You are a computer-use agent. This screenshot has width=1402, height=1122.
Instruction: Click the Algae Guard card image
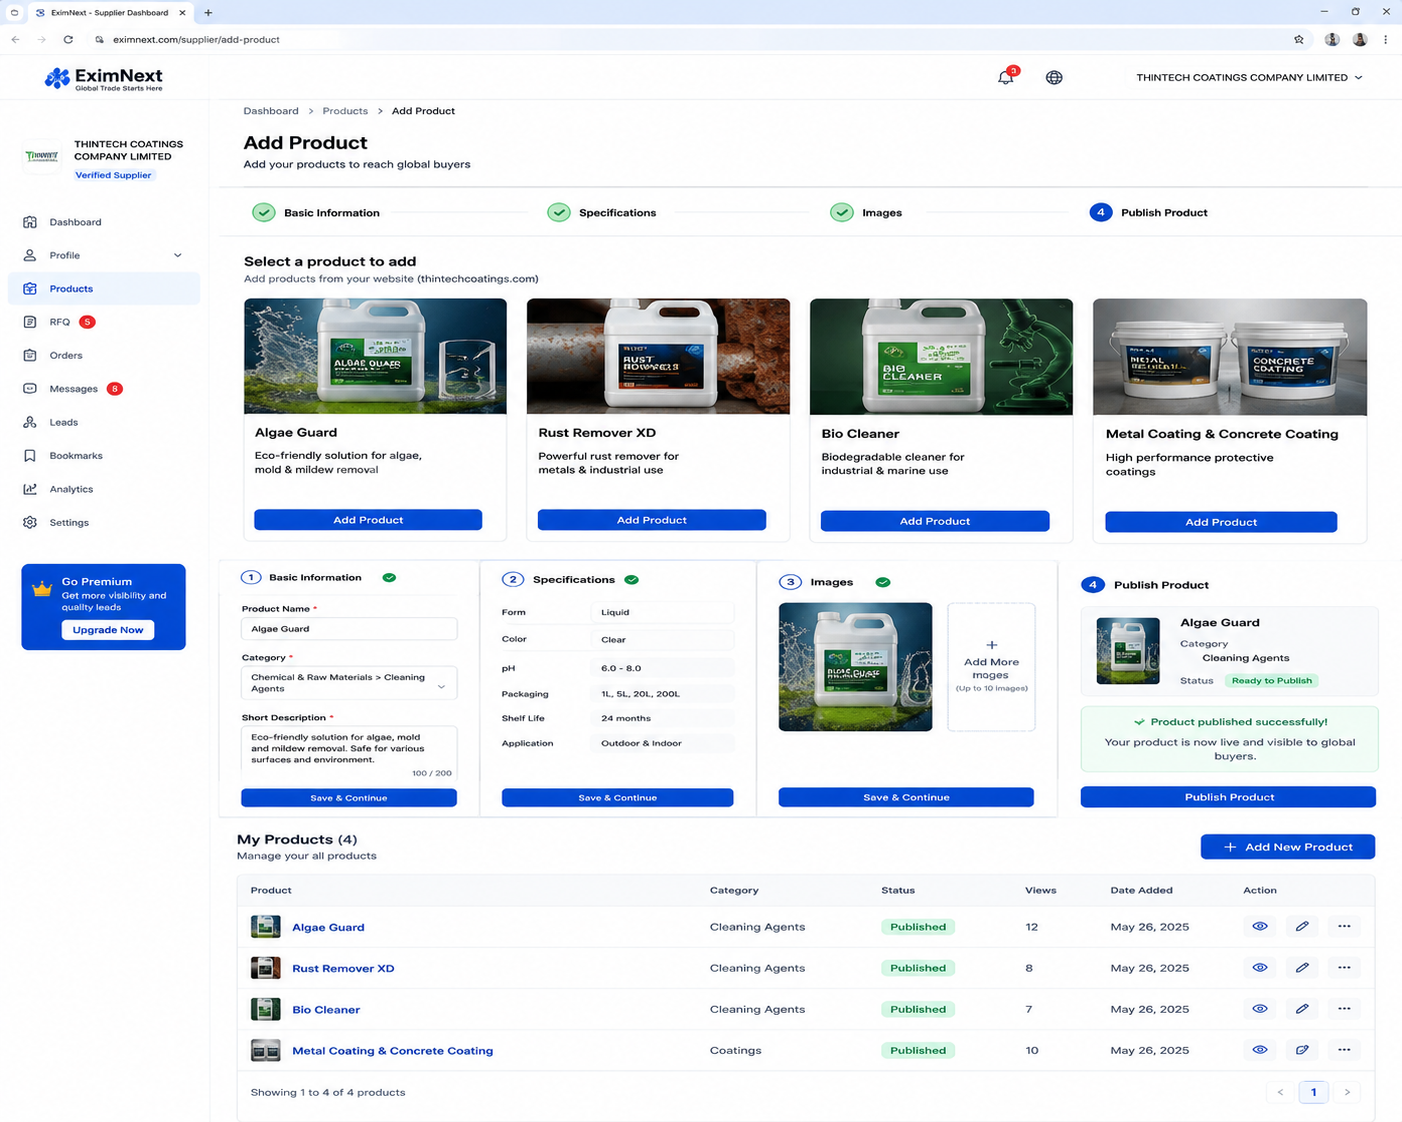(375, 356)
